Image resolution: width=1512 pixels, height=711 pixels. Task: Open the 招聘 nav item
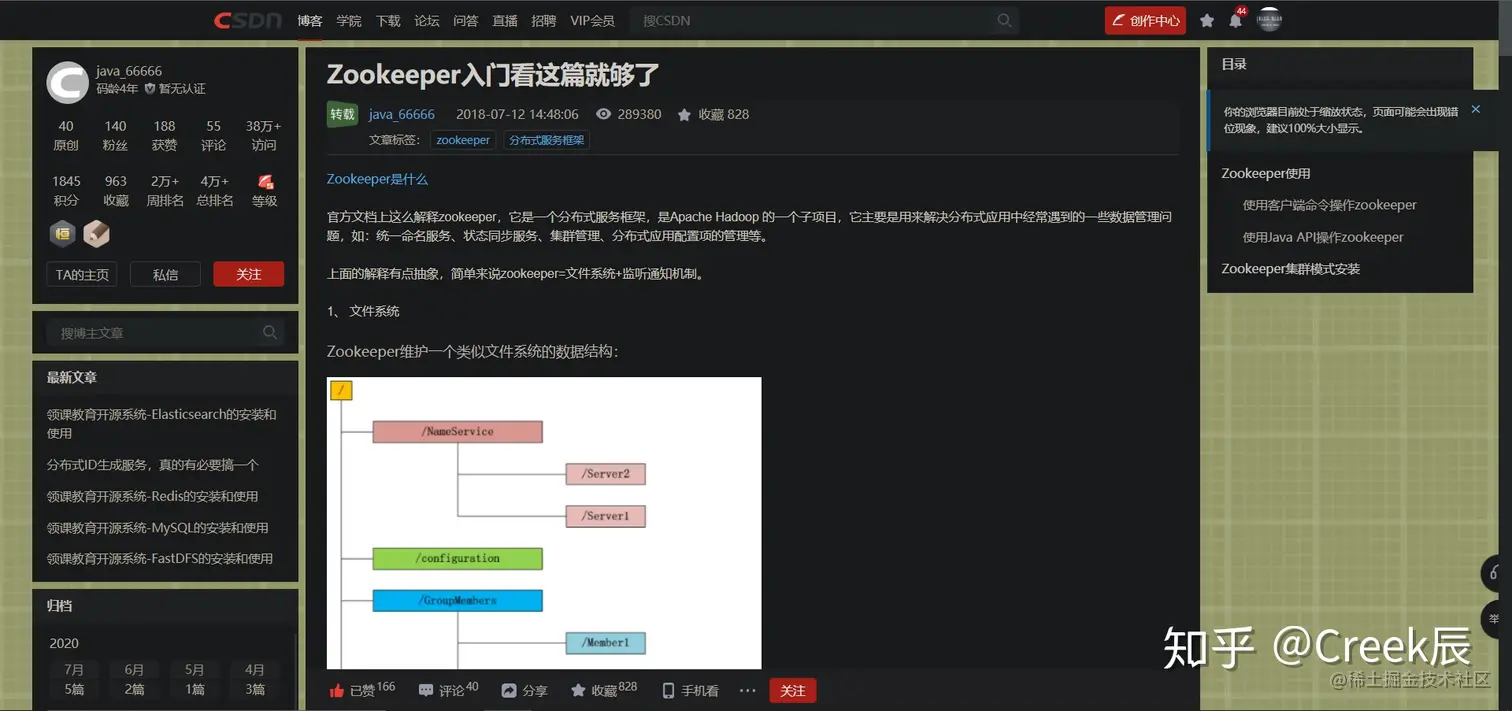point(544,20)
